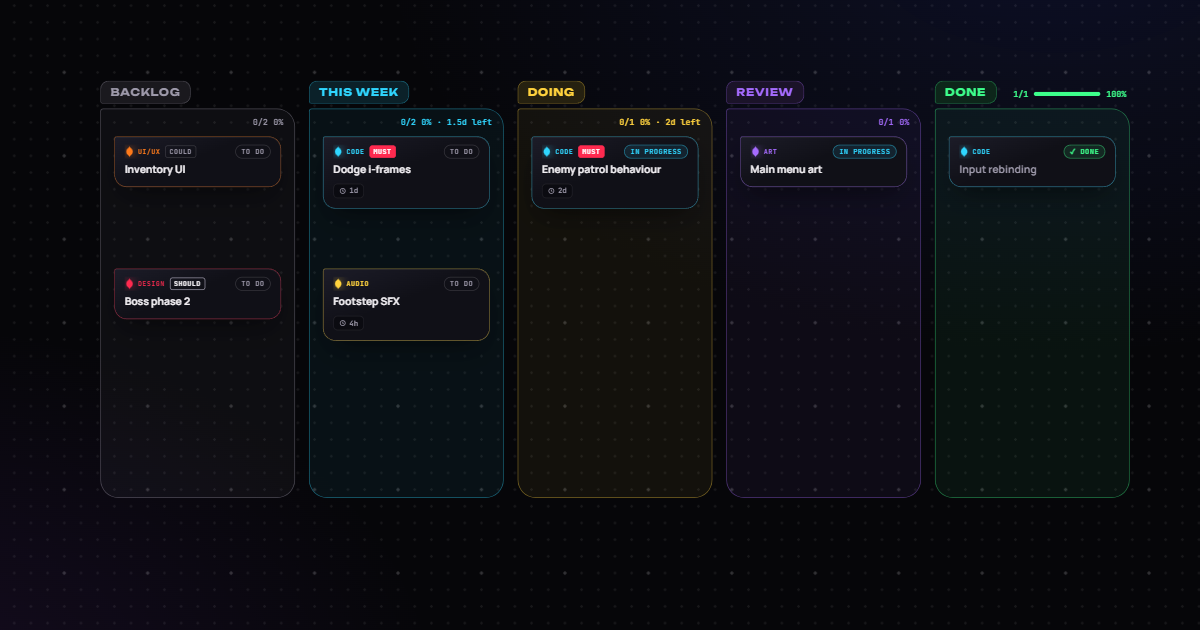The width and height of the screenshot is (1200, 630).
Task: Open the Main menu art card title
Action: coord(786,170)
